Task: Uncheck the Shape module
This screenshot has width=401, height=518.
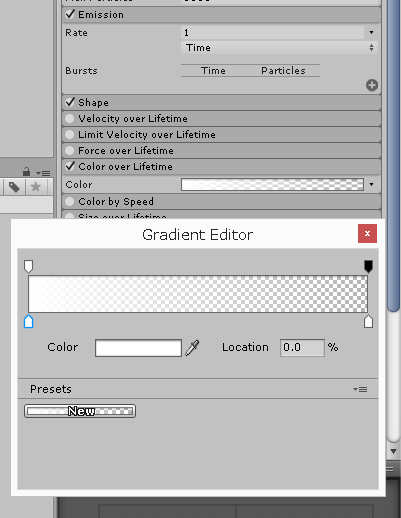Action: coord(70,102)
